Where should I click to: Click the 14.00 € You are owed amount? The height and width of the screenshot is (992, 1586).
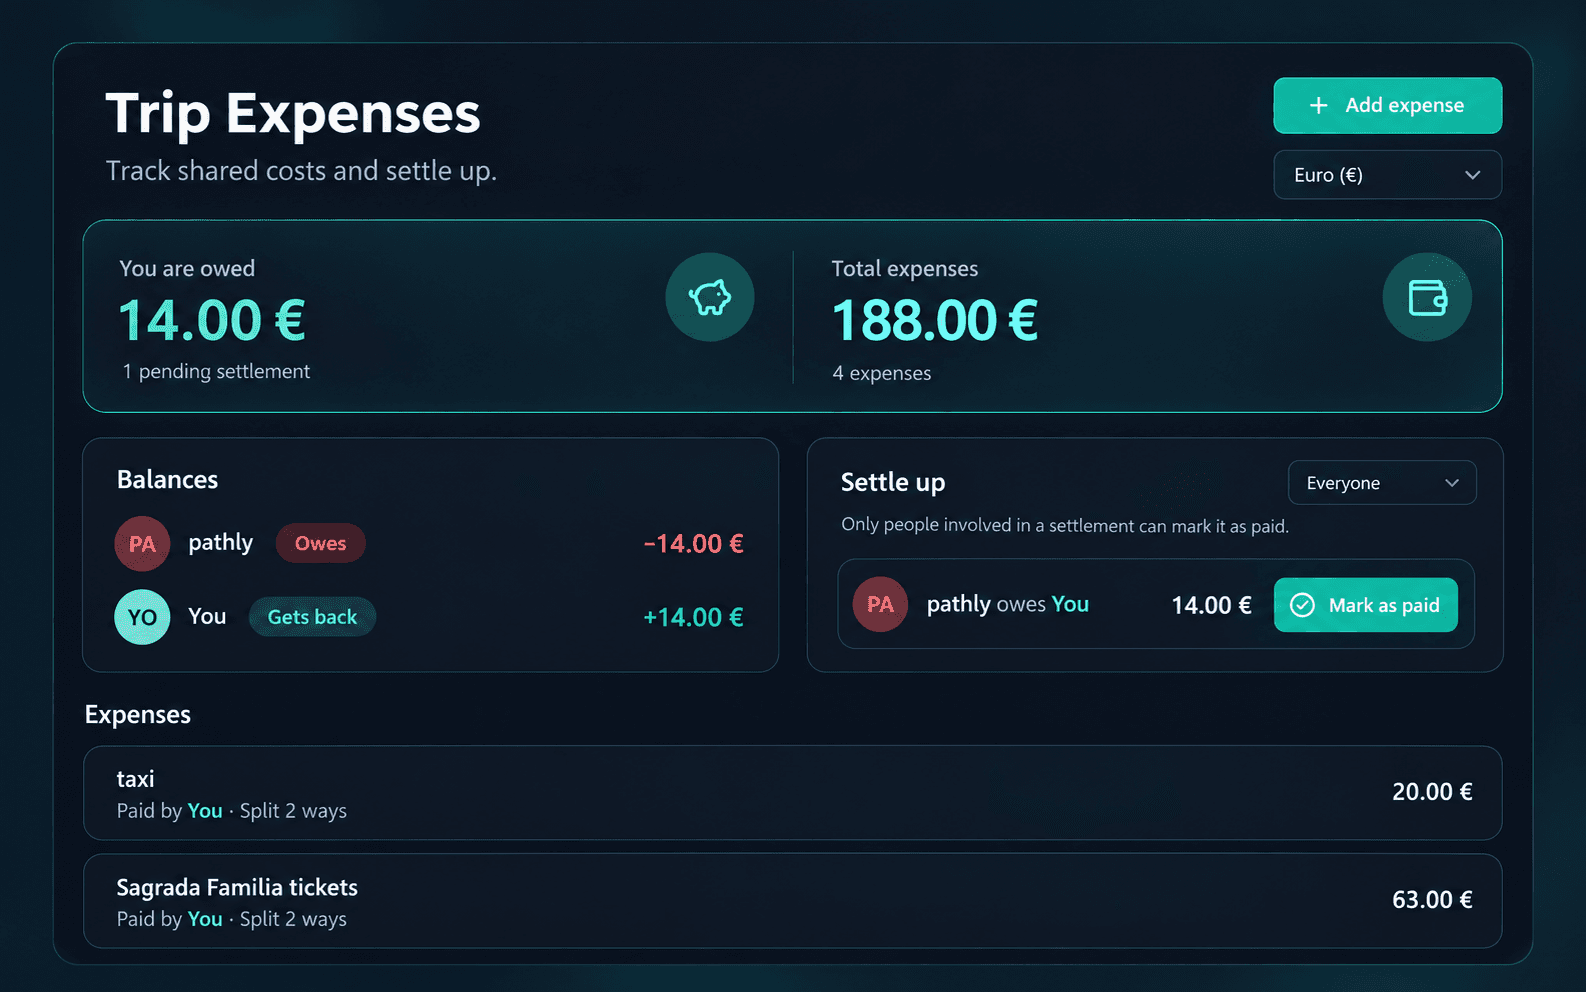click(x=212, y=320)
